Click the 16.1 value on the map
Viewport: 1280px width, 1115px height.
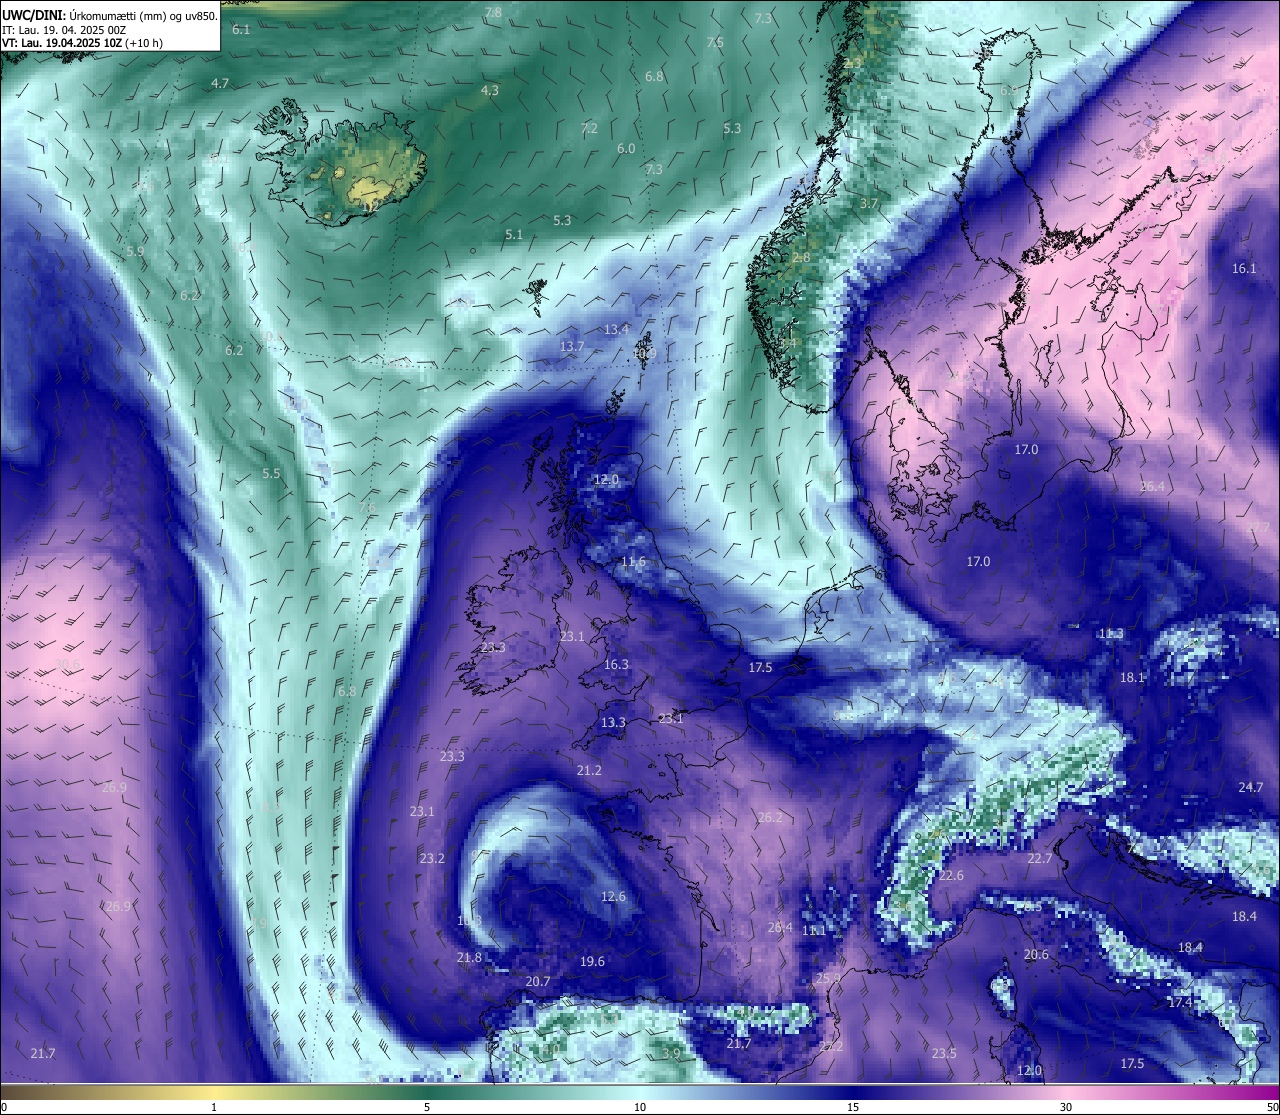click(1243, 268)
